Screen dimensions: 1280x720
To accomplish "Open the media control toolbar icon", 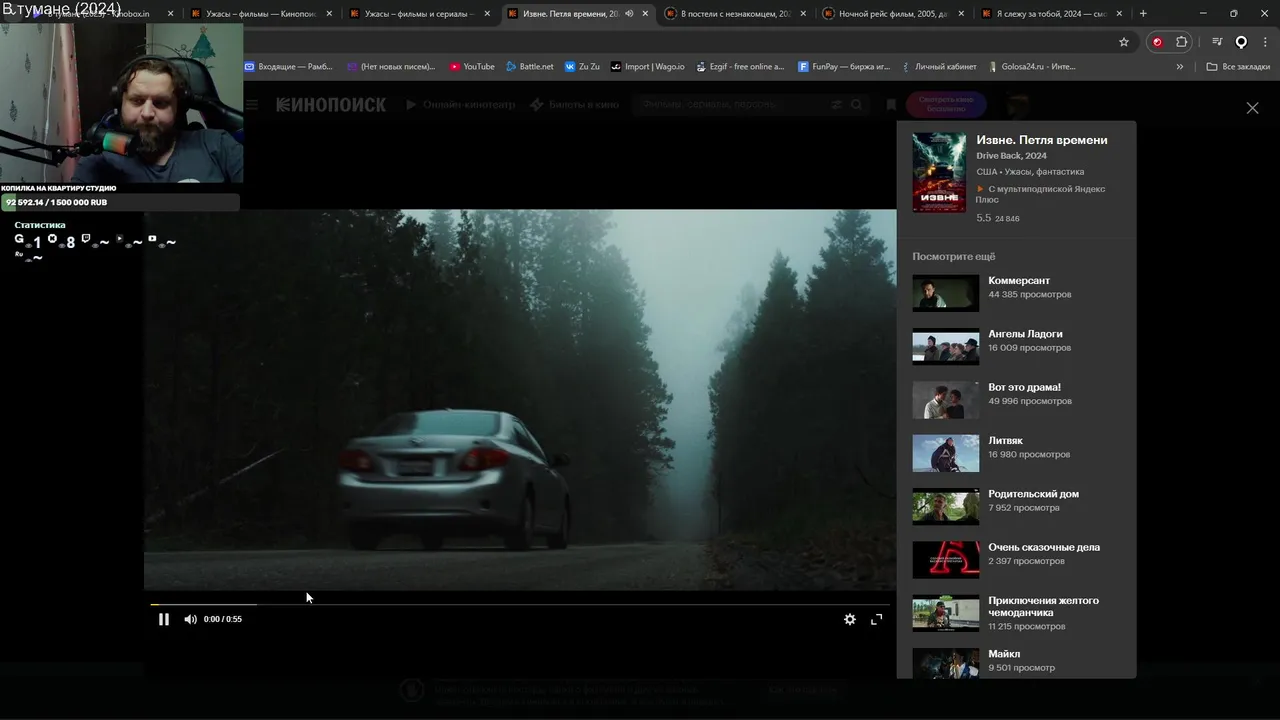I will click(x=1217, y=42).
